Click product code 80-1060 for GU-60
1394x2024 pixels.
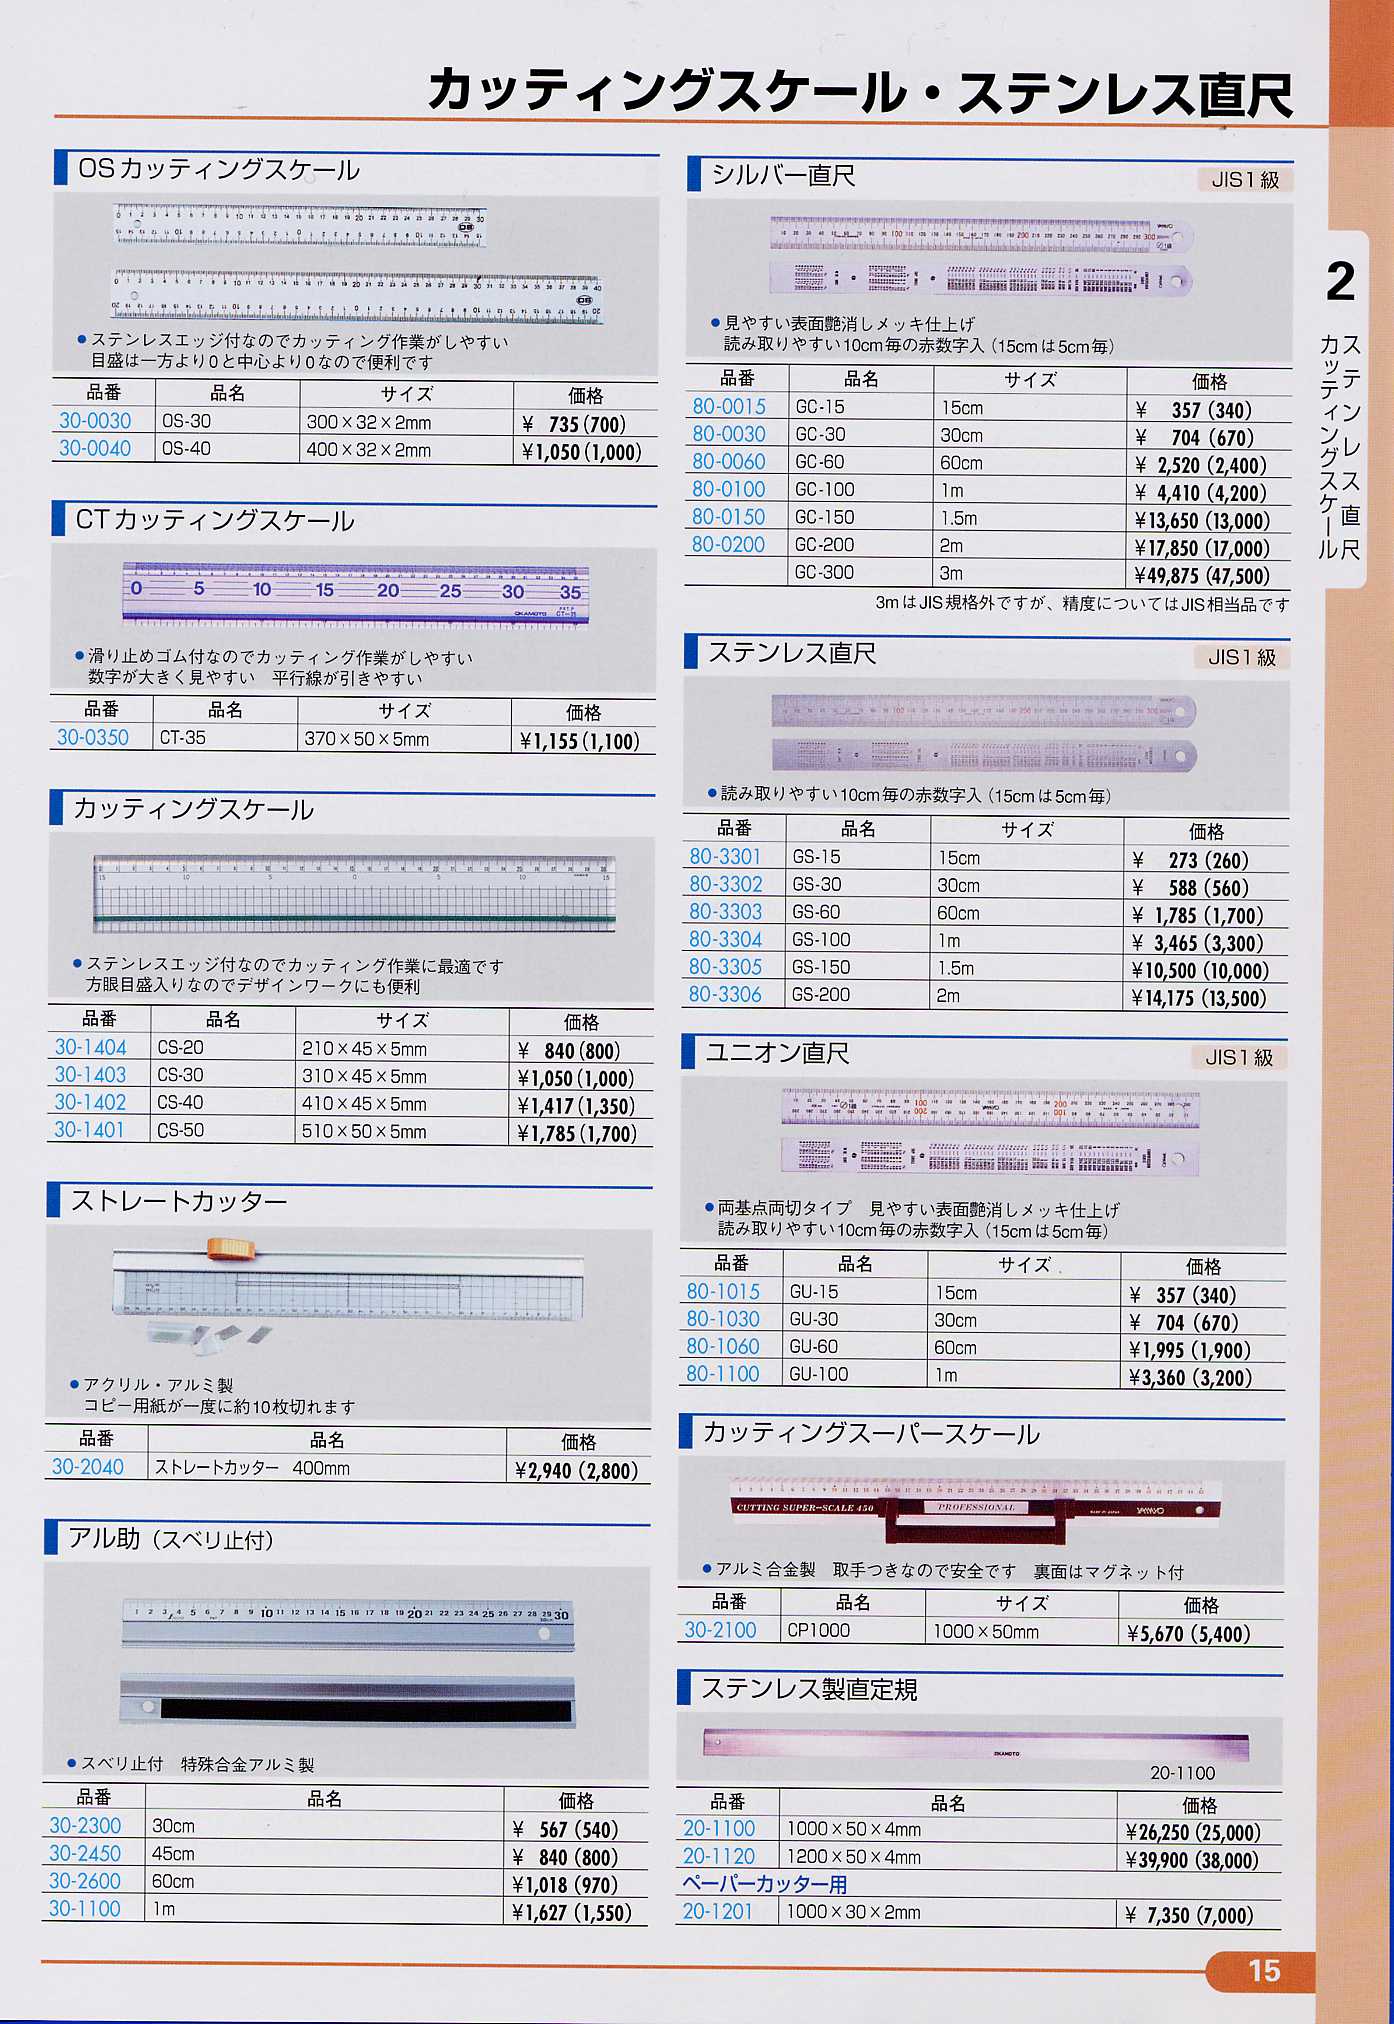[723, 1347]
